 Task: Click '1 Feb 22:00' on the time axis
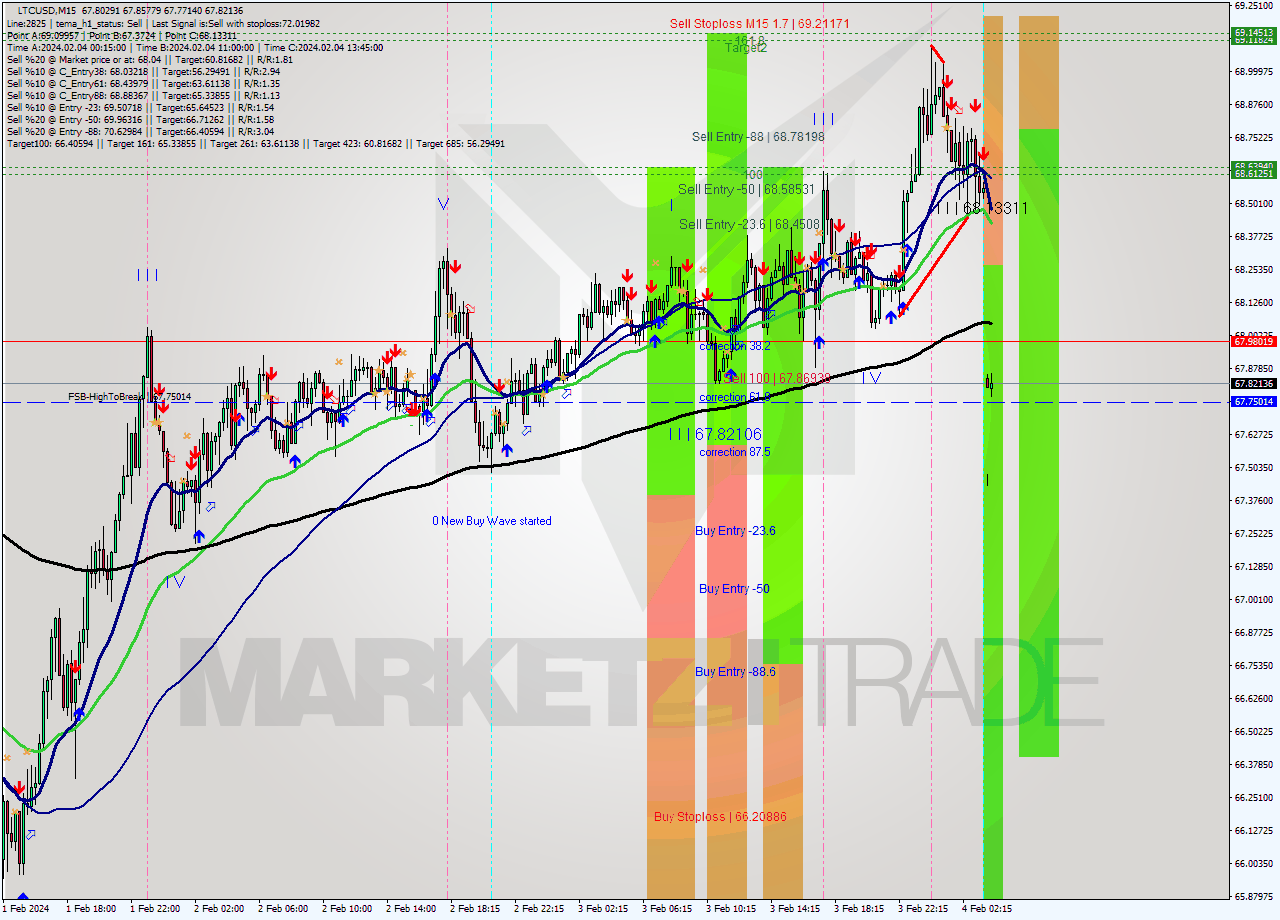click(155, 909)
